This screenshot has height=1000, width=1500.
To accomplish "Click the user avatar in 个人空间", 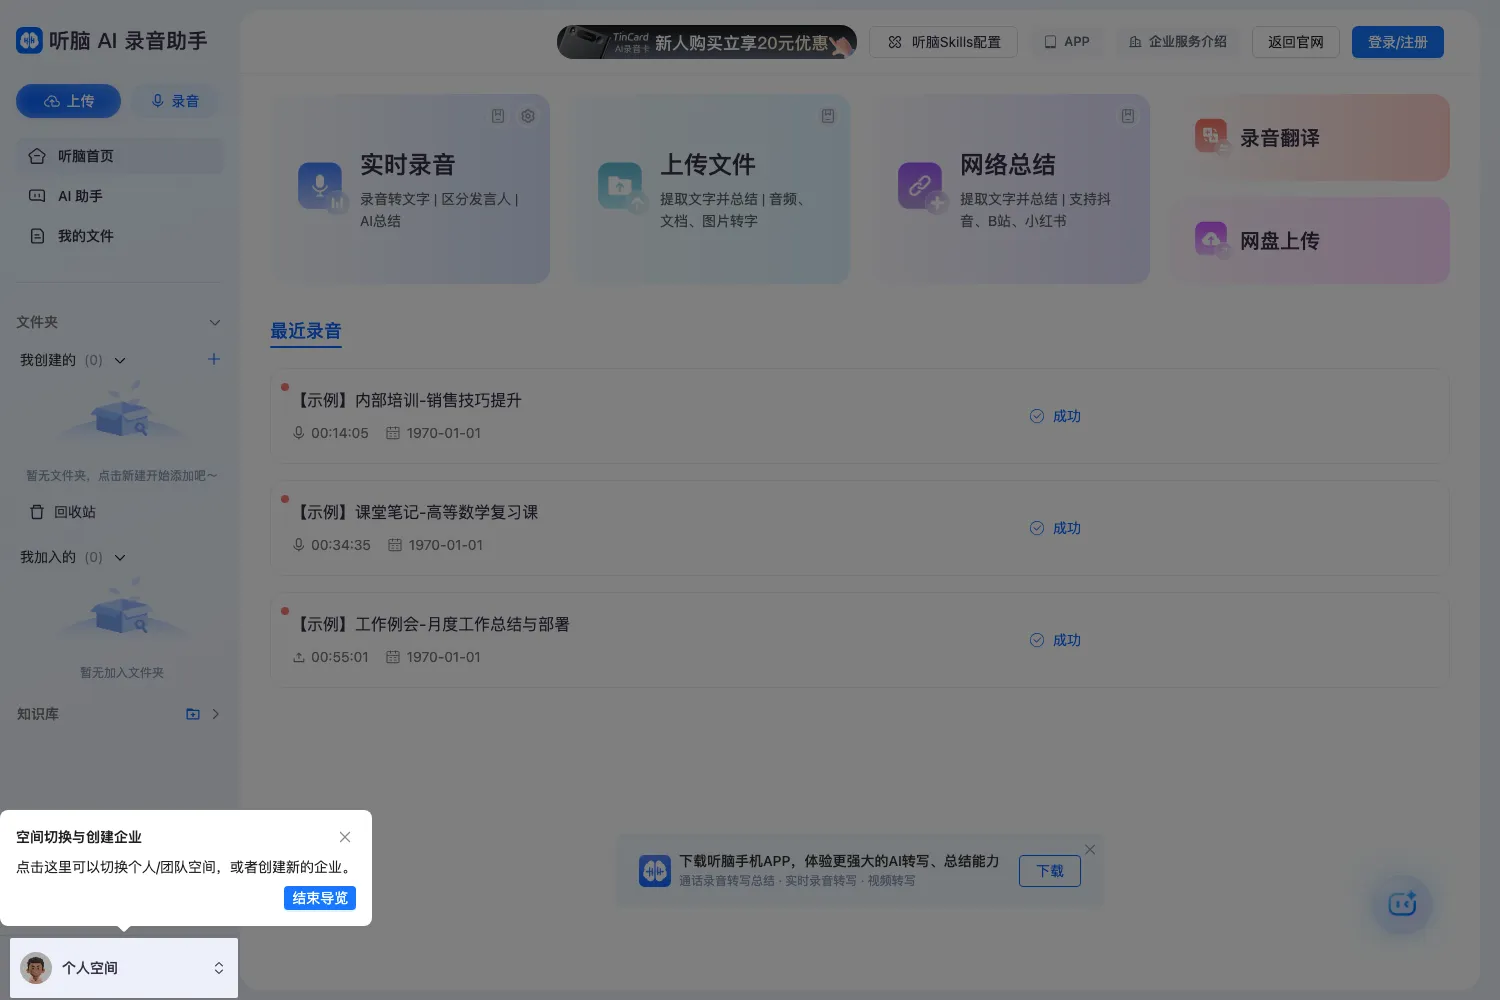I will click(x=36, y=968).
